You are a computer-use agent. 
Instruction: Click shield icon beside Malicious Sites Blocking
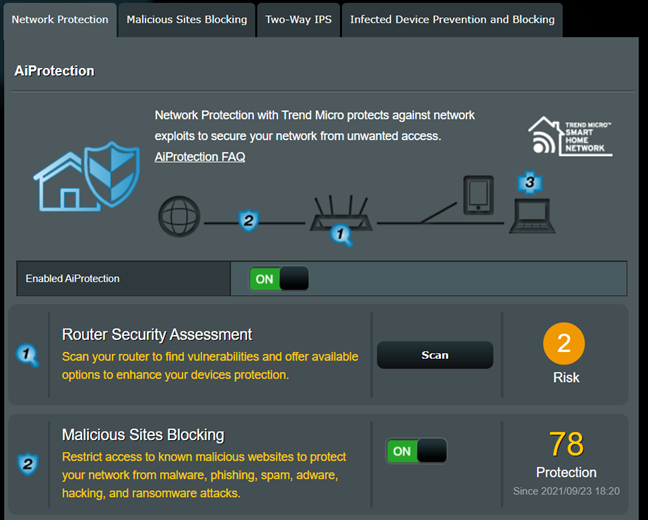(28, 464)
